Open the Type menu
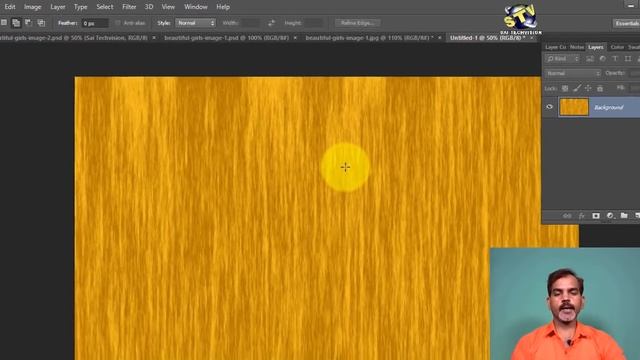The height and width of the screenshot is (360, 640). pyautogui.click(x=80, y=7)
